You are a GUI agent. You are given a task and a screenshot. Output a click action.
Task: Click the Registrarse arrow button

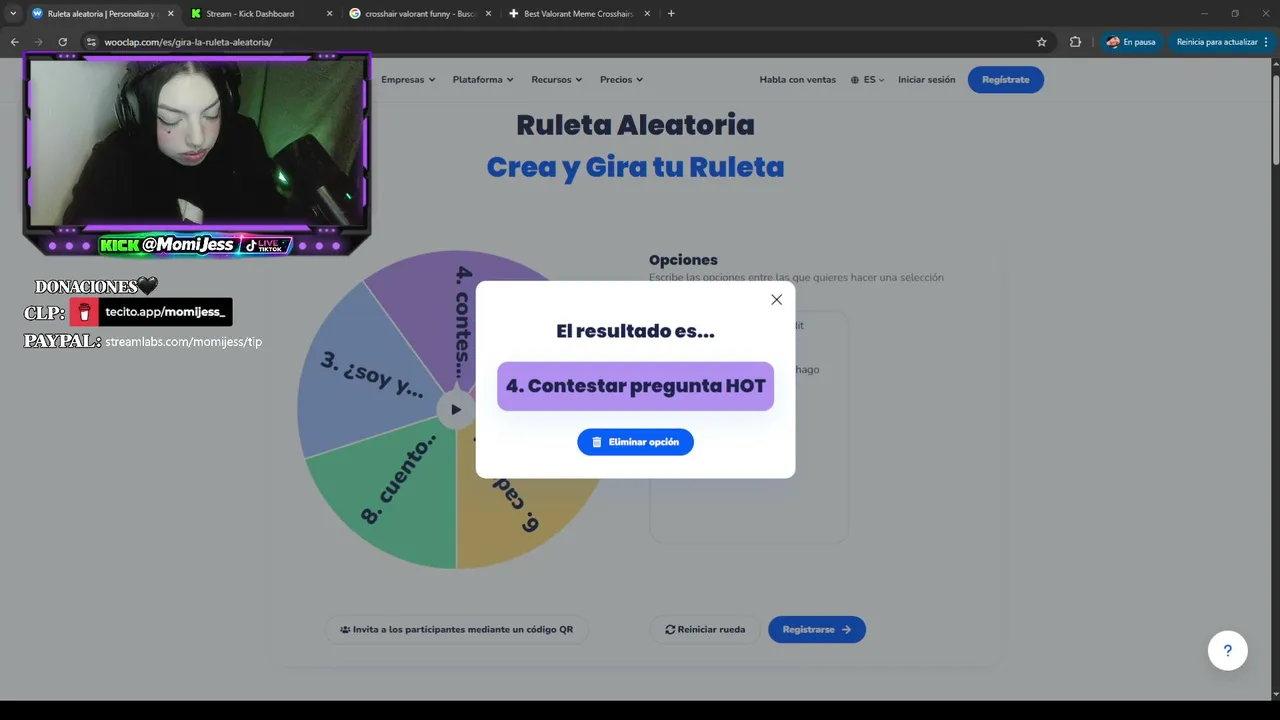[817, 630]
